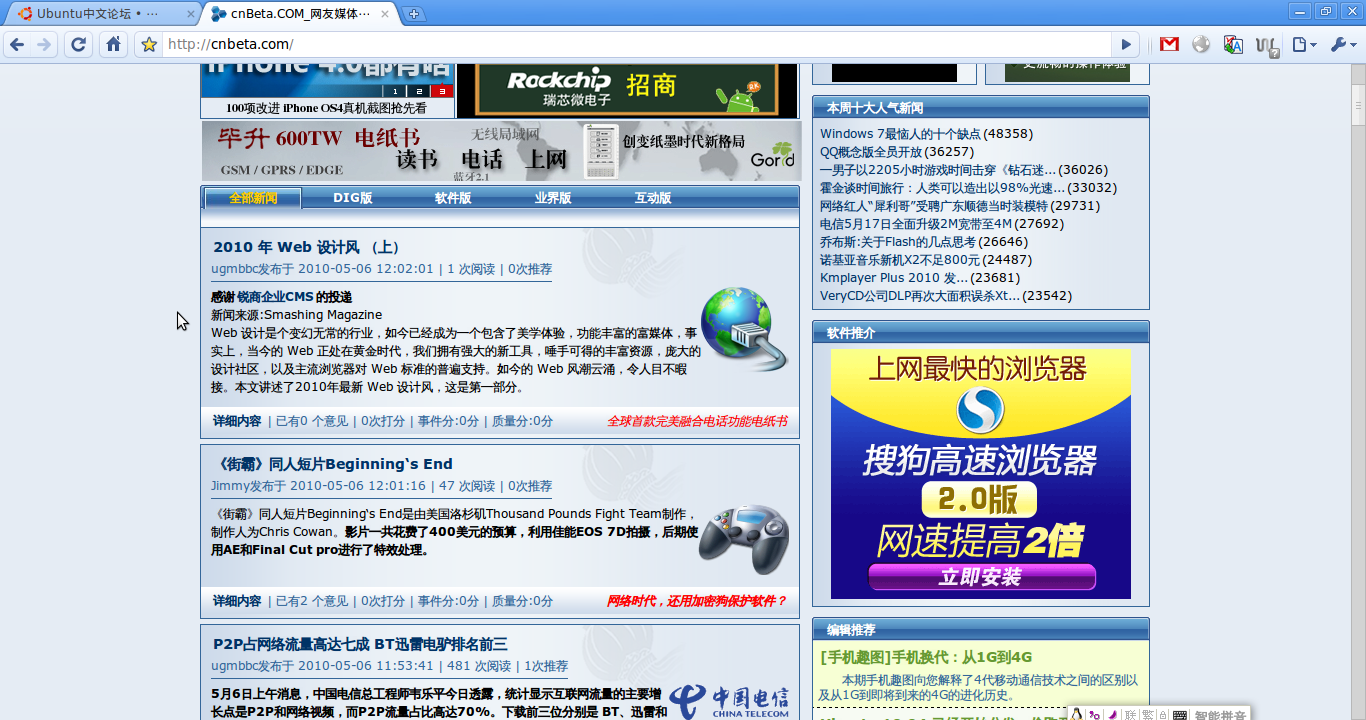
Task: Open the 互动版 tab
Action: click(x=652, y=198)
